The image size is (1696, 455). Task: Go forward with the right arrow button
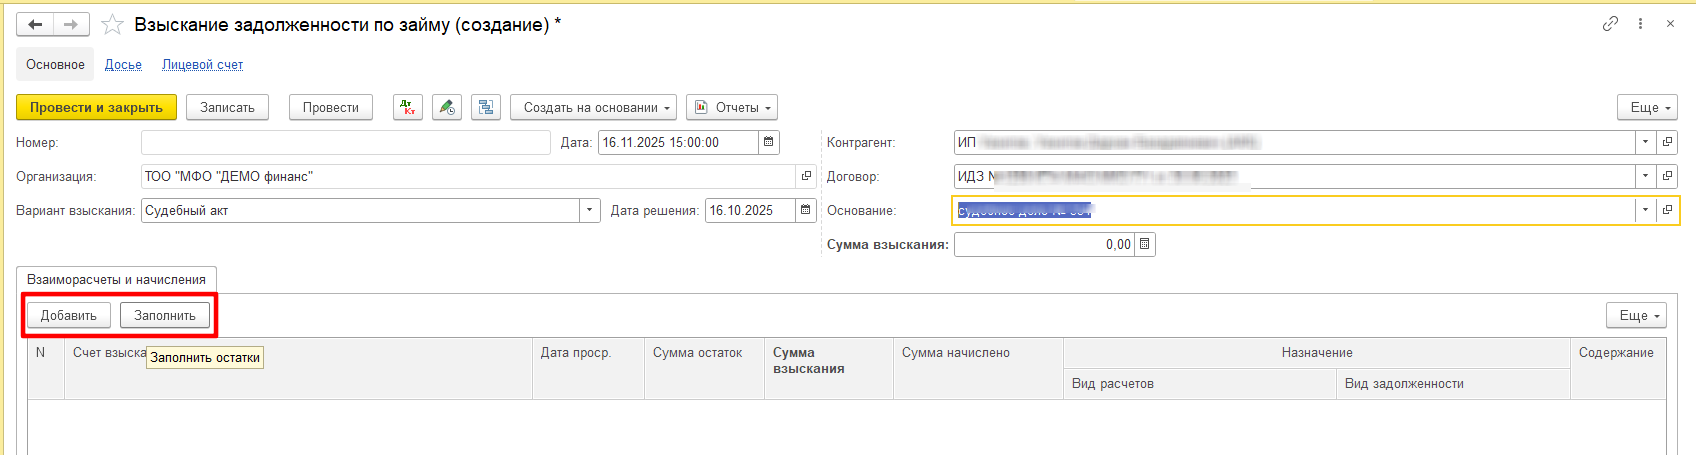[71, 24]
